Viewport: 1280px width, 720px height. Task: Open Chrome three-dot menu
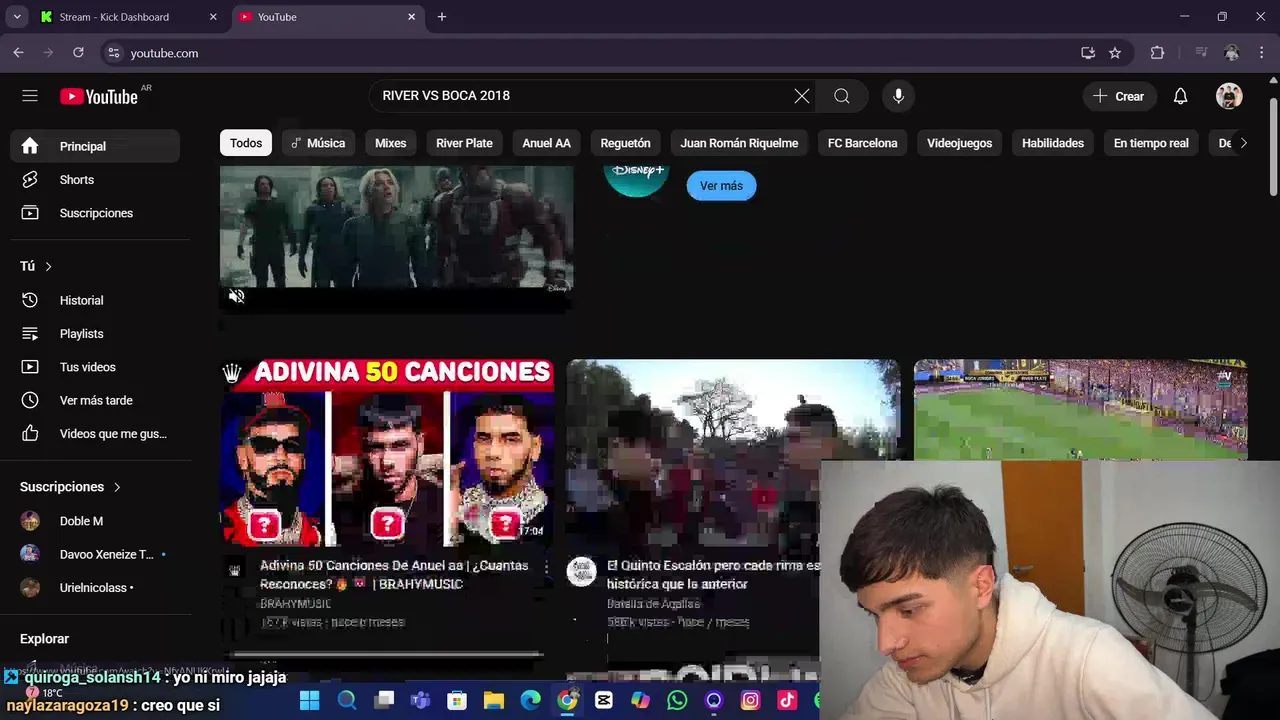pos(1262,53)
